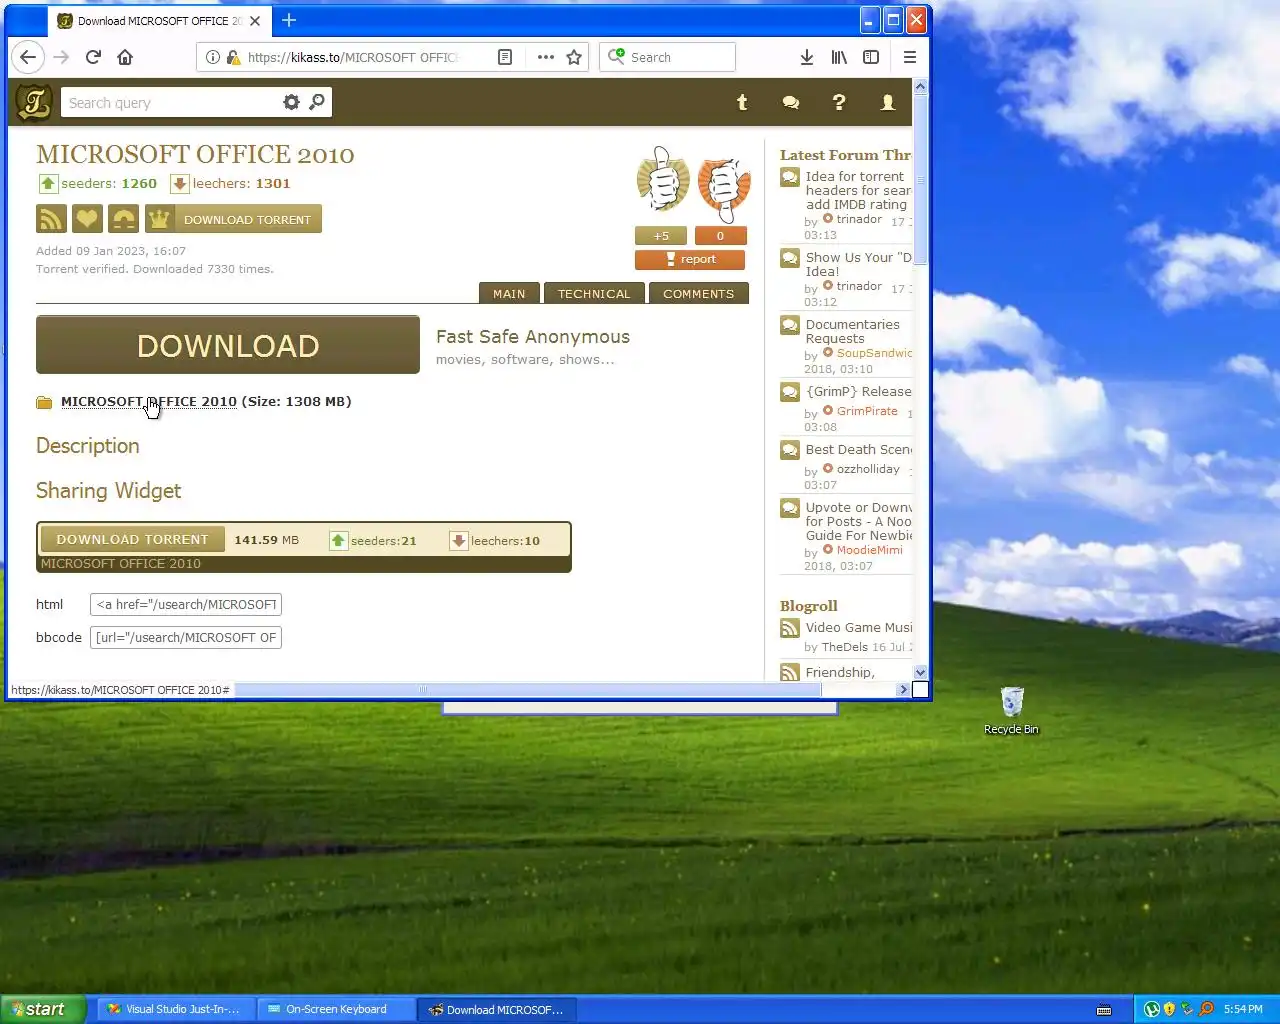Screen dimensions: 1280x1024
Task: Open the Firefox hamburger menu
Action: point(909,57)
